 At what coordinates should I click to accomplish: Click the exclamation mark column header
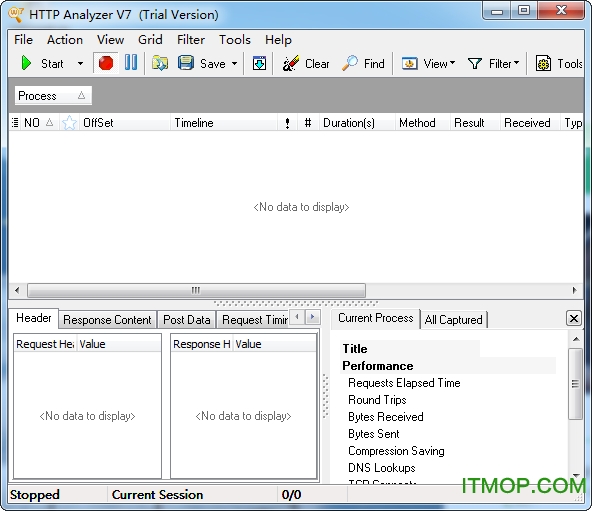click(x=287, y=123)
